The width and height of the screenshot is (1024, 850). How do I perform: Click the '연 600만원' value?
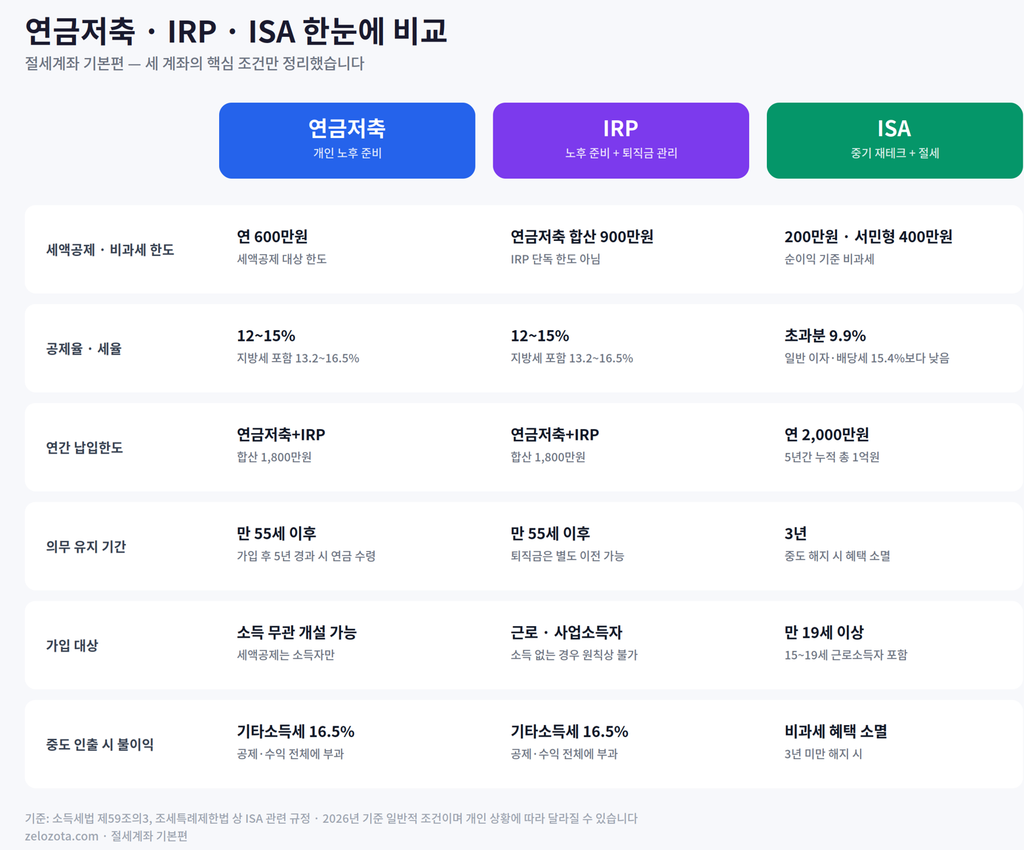pos(272,236)
